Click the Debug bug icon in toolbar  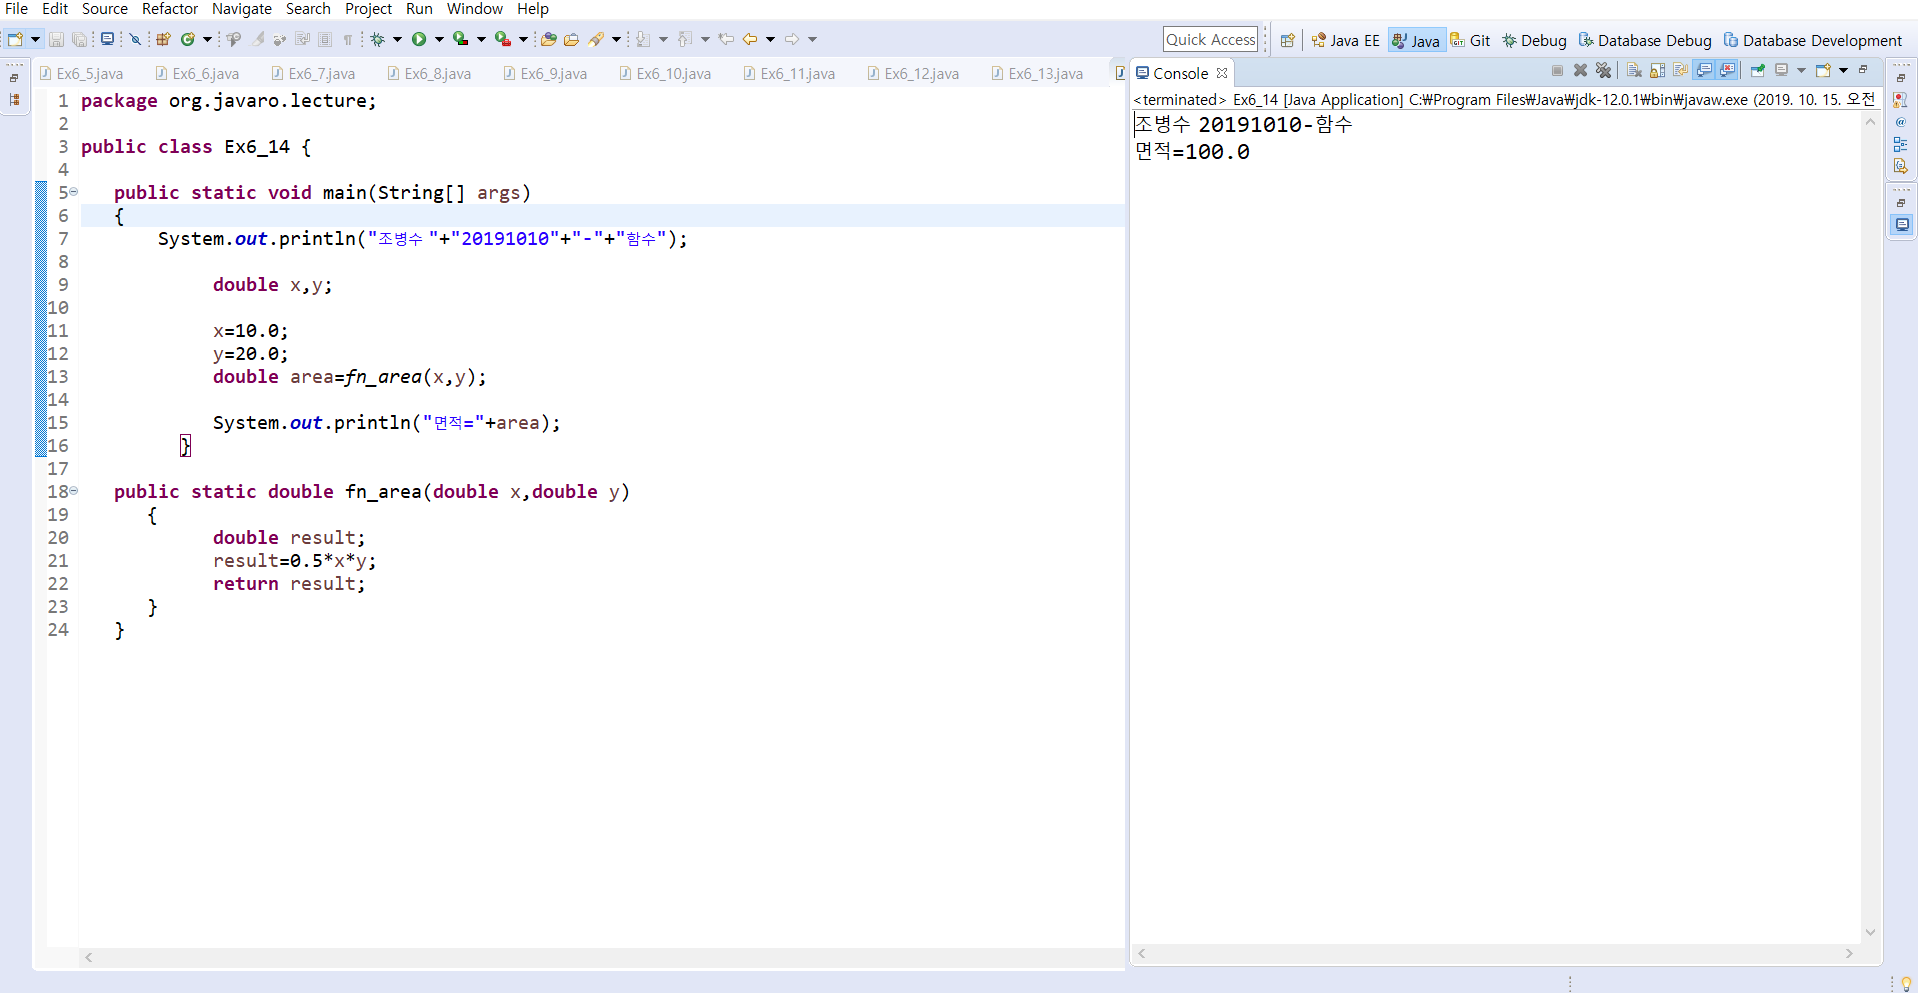377,39
